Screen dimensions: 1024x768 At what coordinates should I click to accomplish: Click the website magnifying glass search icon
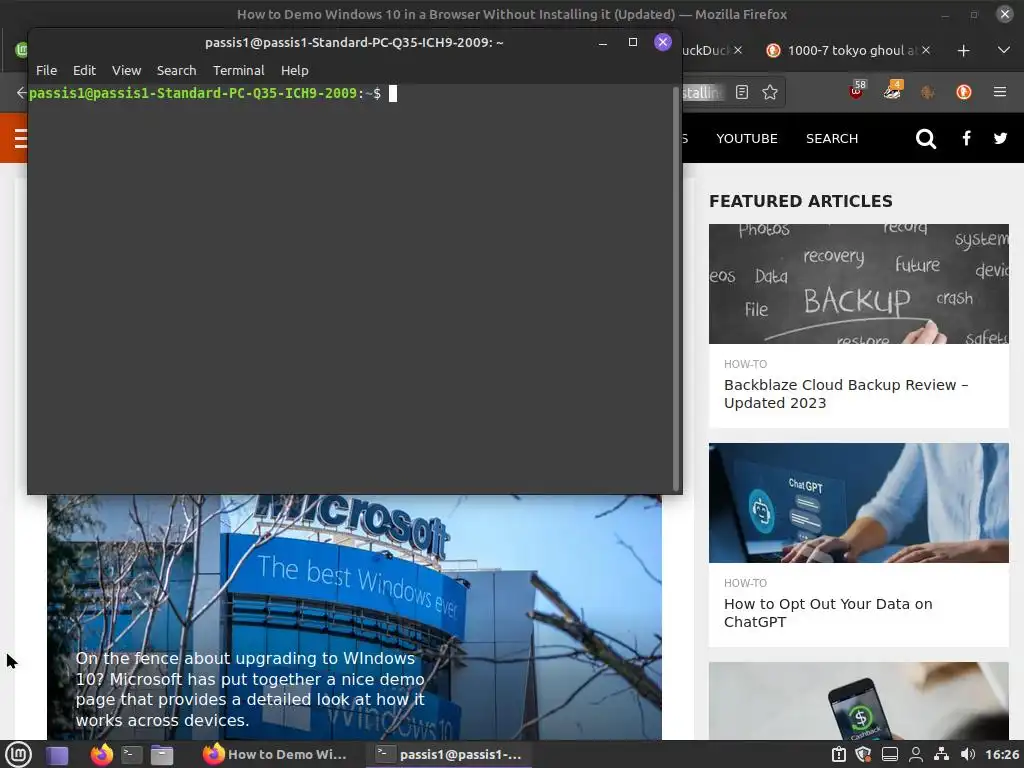(925, 138)
